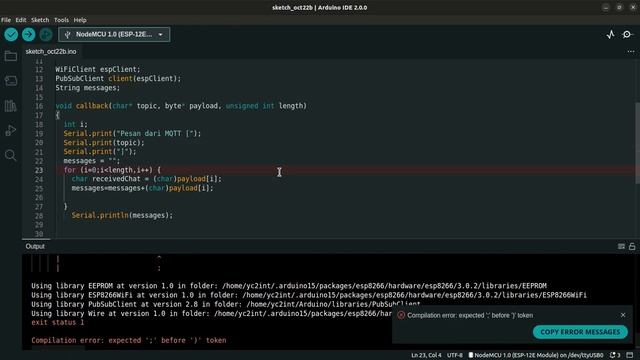Click the notifications count in status bar
640x360 pixels.
pos(615,355)
